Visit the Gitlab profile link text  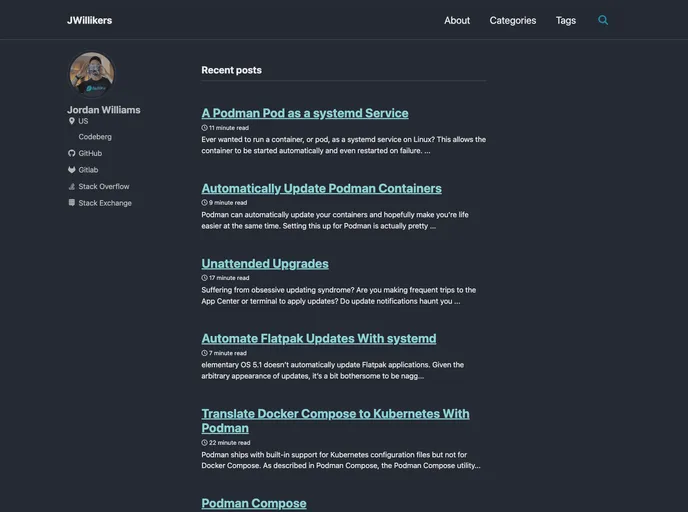(x=88, y=170)
